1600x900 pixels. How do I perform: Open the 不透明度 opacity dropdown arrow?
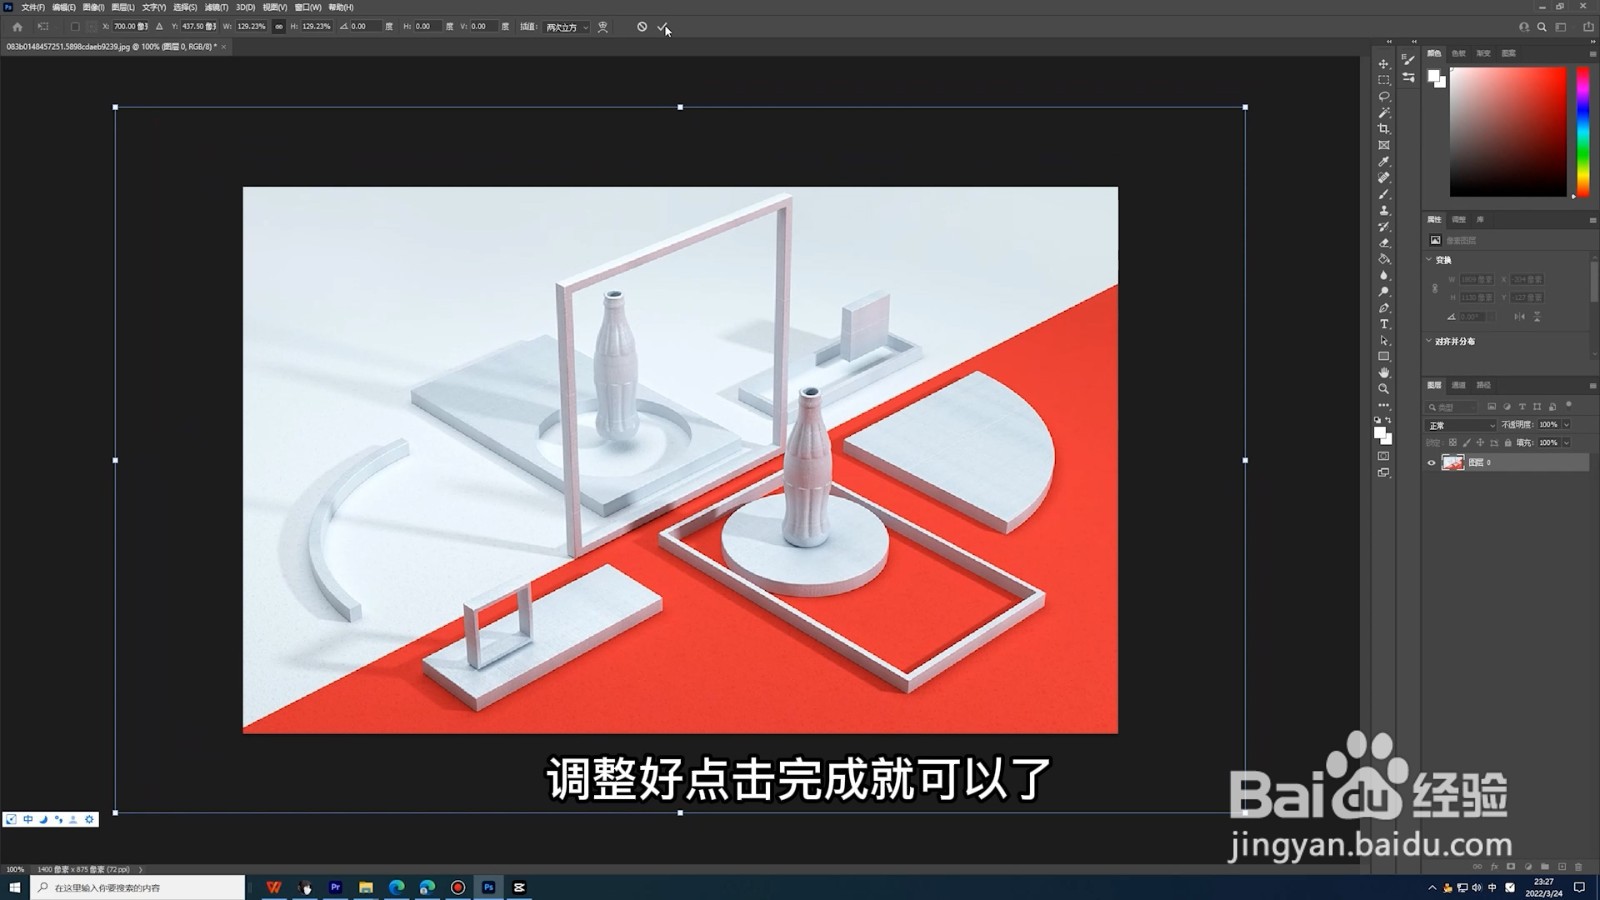click(x=1567, y=425)
